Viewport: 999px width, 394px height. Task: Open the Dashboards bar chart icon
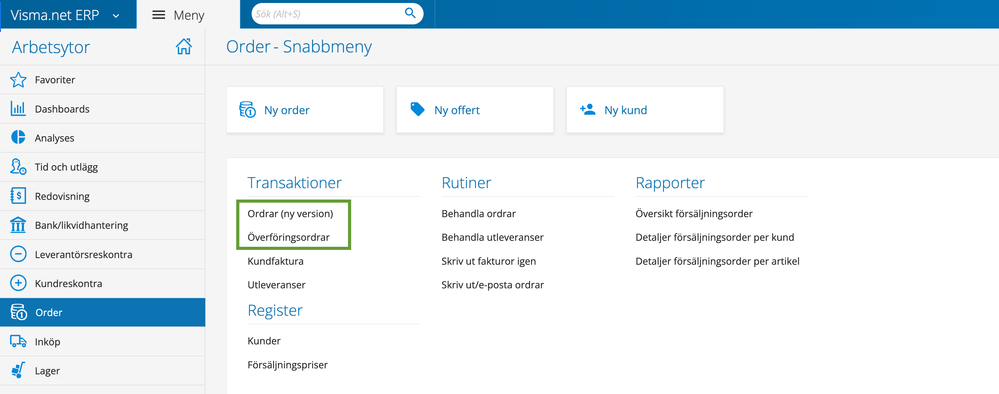(18, 109)
